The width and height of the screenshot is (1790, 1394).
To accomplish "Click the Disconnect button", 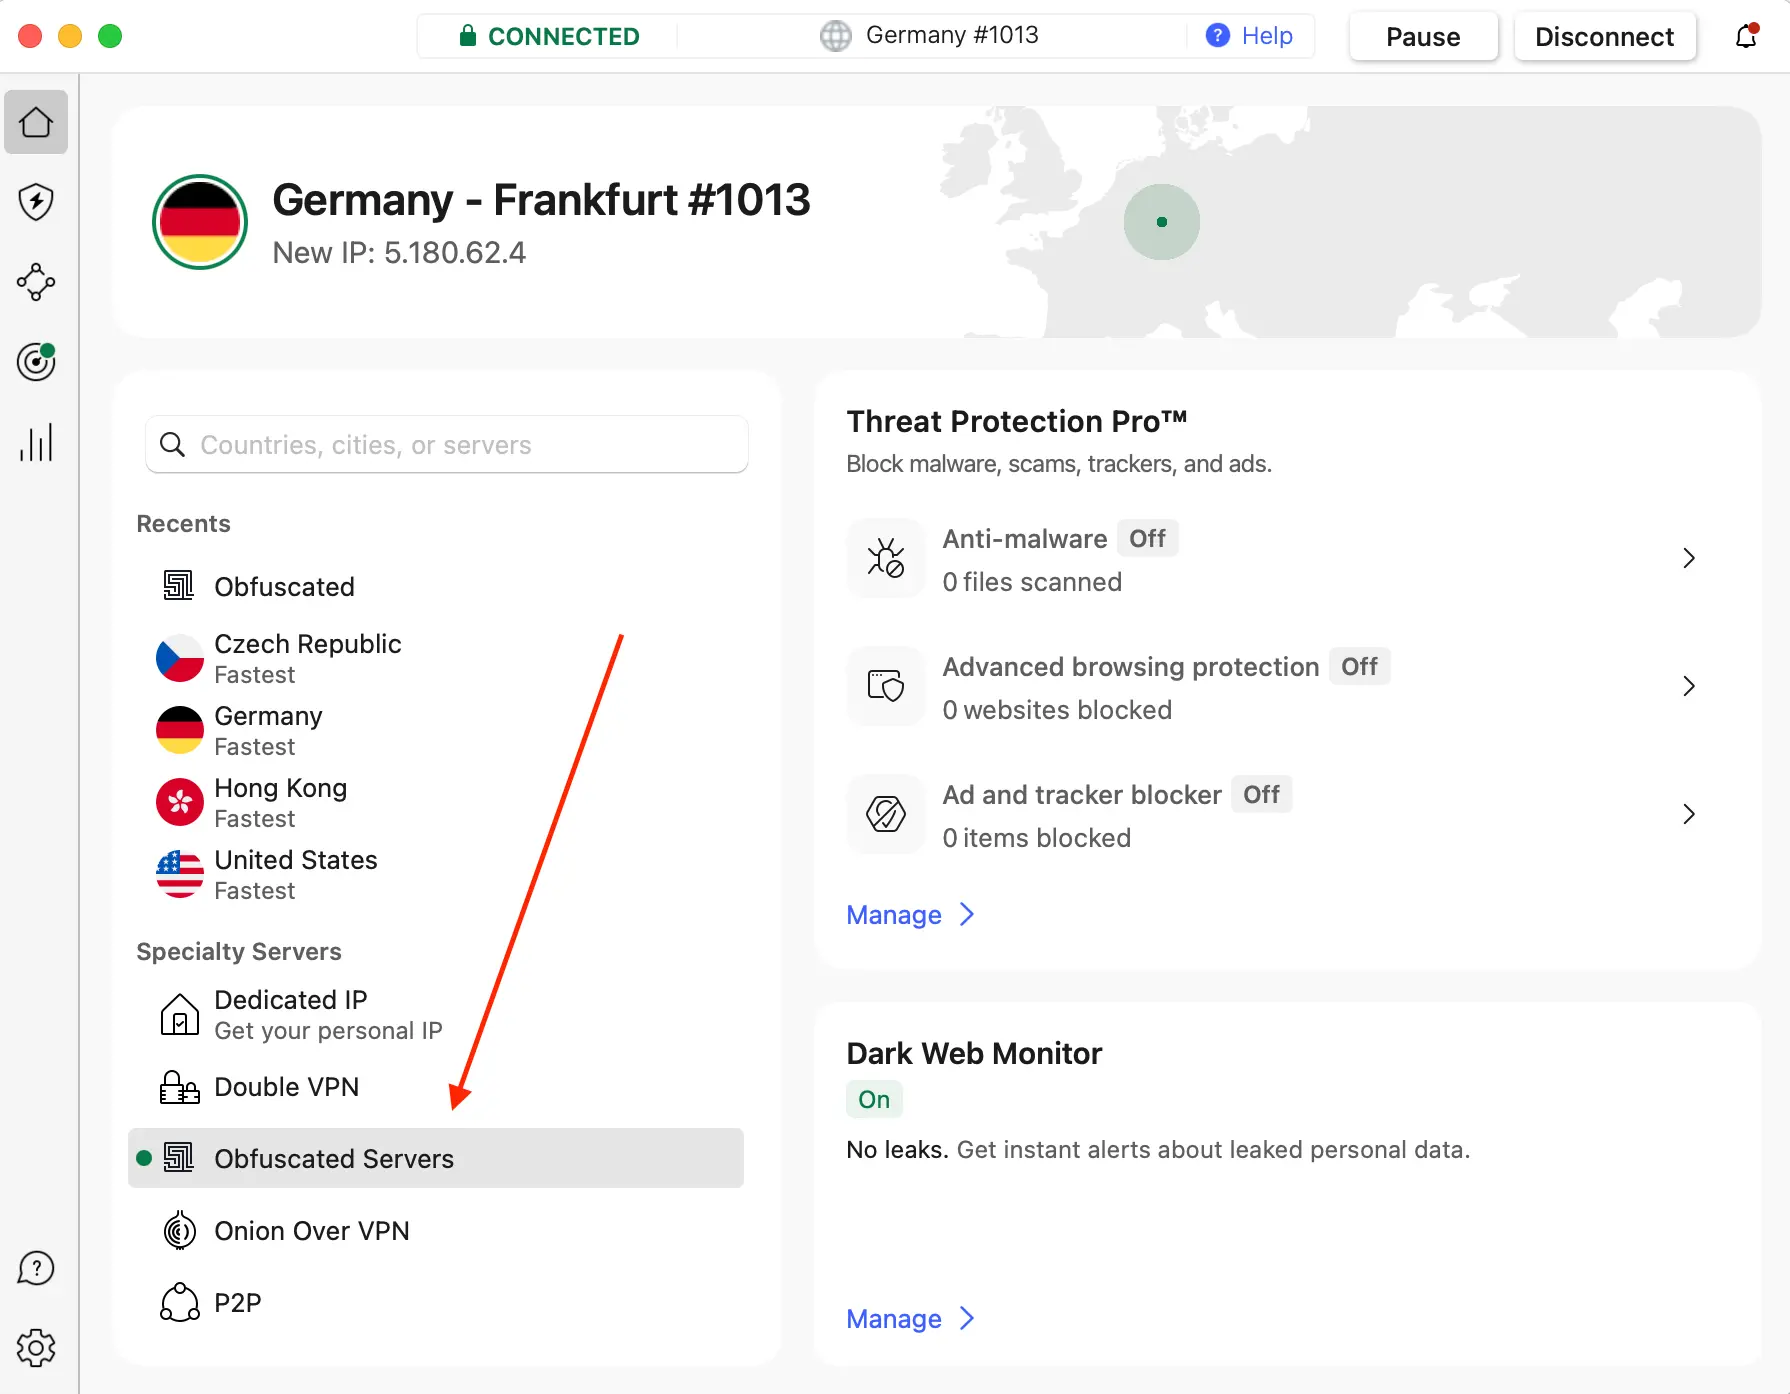I will pyautogui.click(x=1604, y=37).
